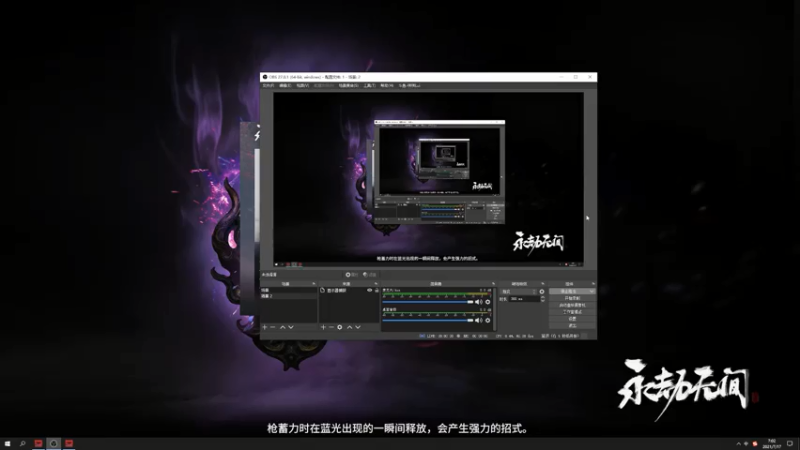Open source properties via the Sources gear icon
Image resolution: width=800 pixels, height=450 pixels.
click(x=340, y=327)
